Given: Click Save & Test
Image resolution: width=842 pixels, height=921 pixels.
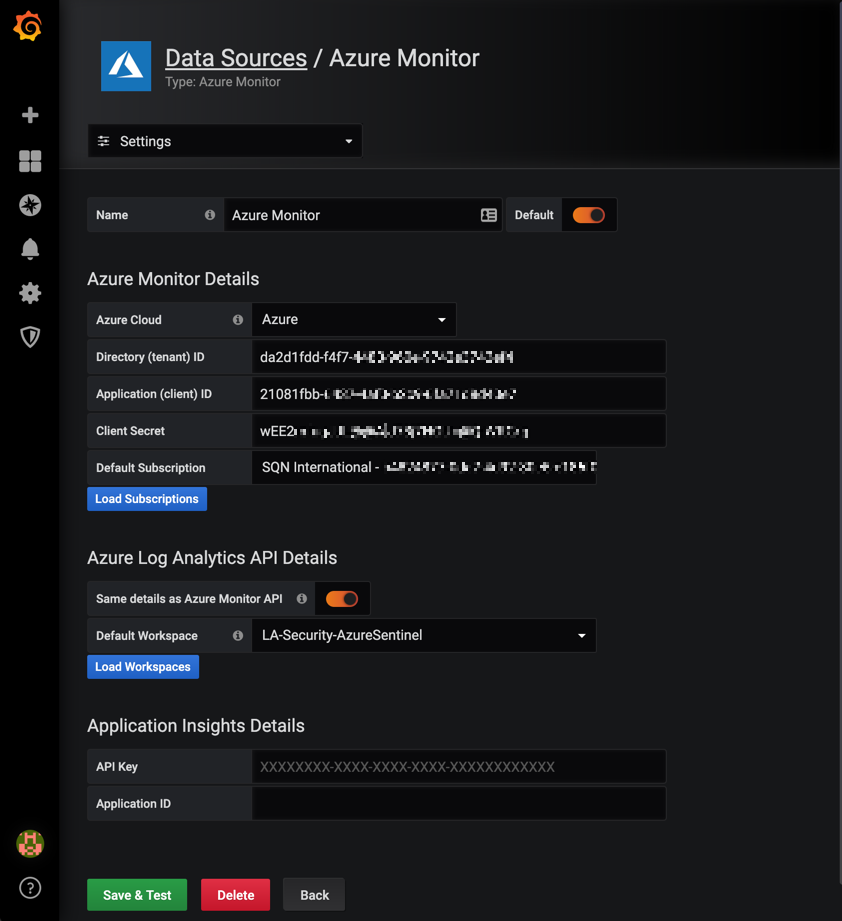Looking at the screenshot, I should [136, 895].
